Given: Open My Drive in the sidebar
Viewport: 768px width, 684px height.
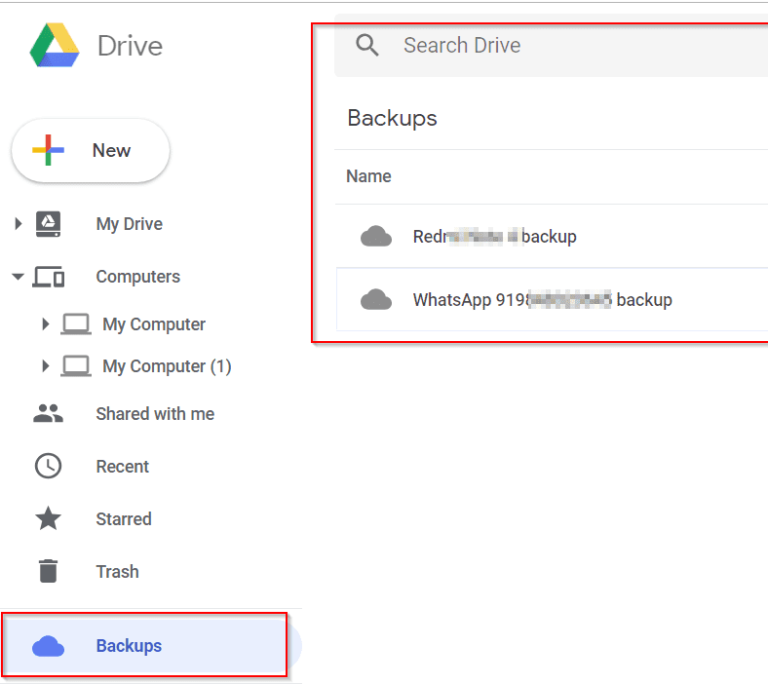Looking at the screenshot, I should [x=129, y=224].
